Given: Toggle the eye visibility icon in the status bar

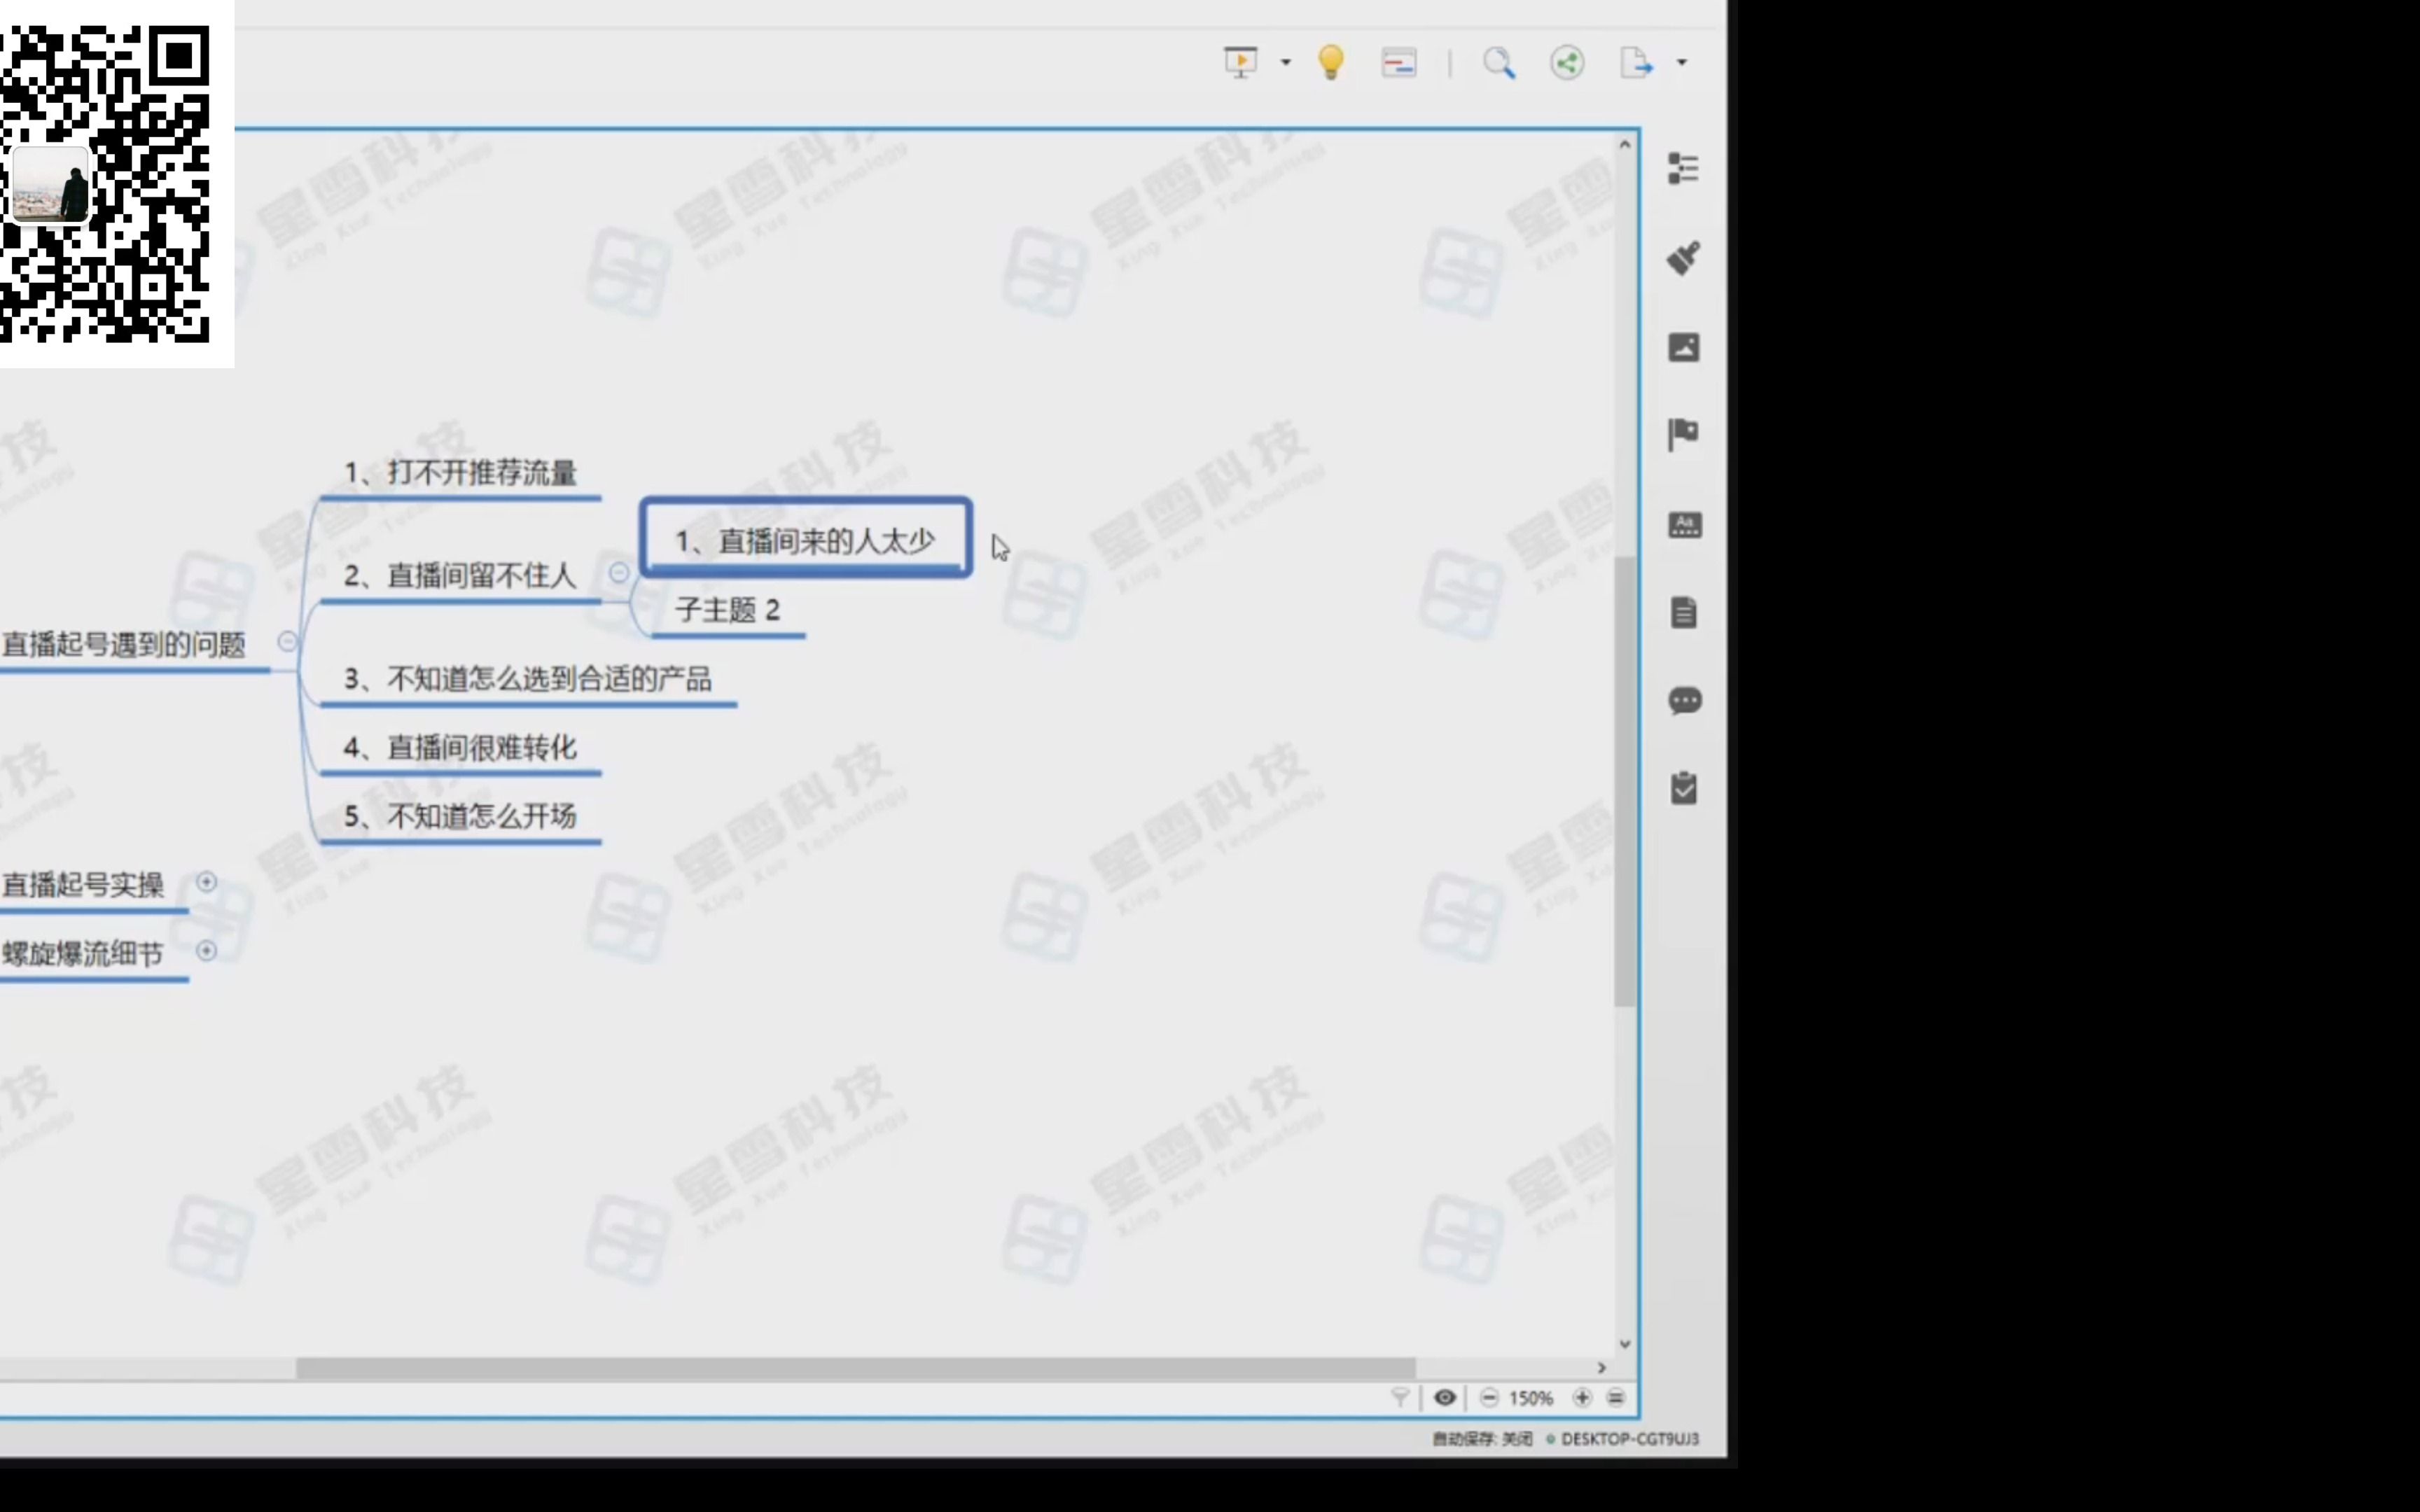Looking at the screenshot, I should point(1444,1397).
